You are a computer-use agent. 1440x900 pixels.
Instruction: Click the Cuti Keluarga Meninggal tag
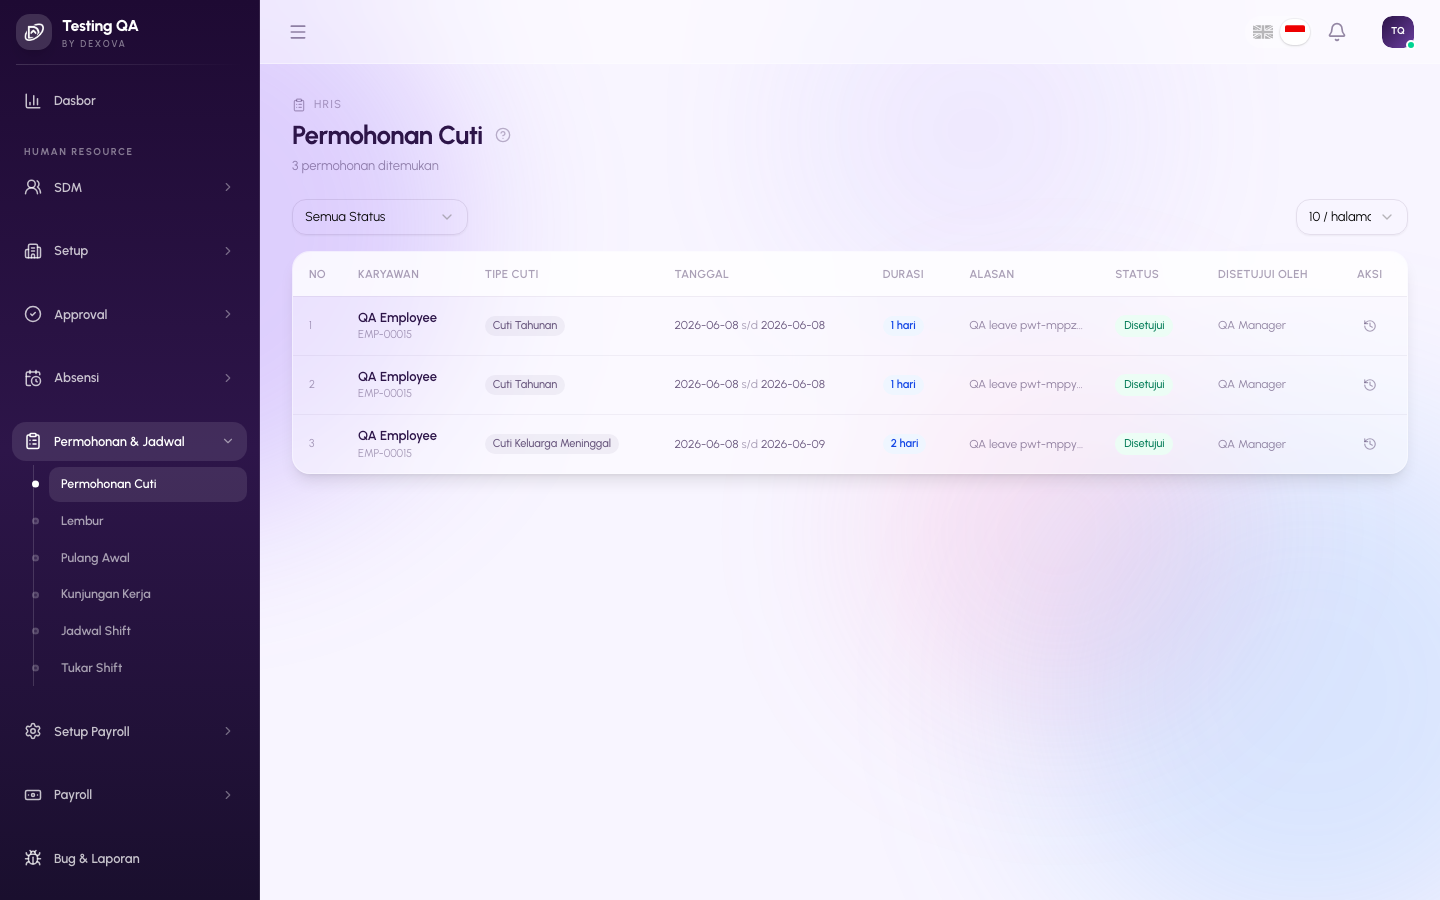pos(552,444)
